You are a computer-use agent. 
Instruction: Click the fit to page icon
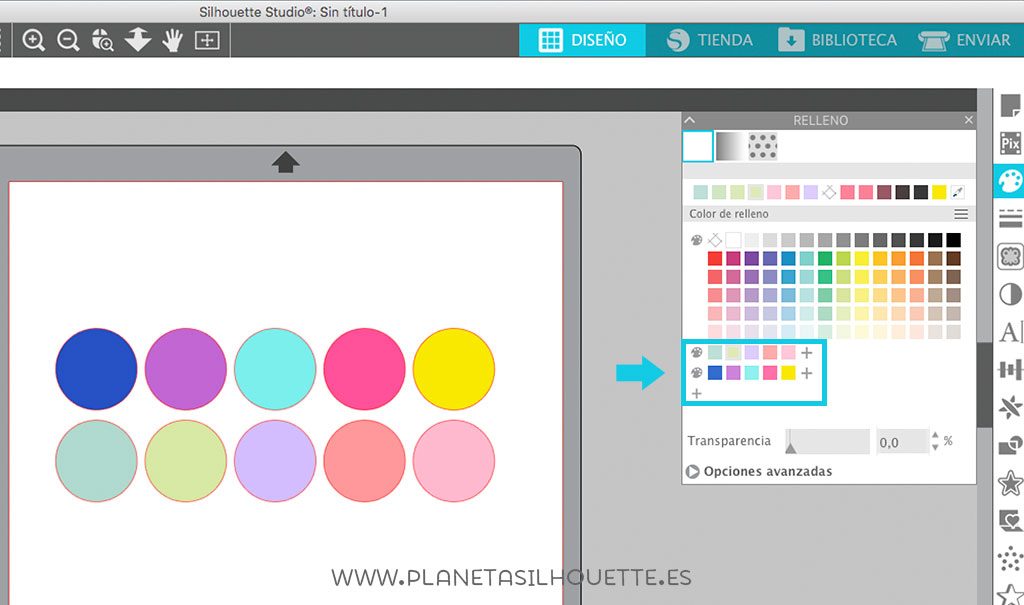coord(207,41)
